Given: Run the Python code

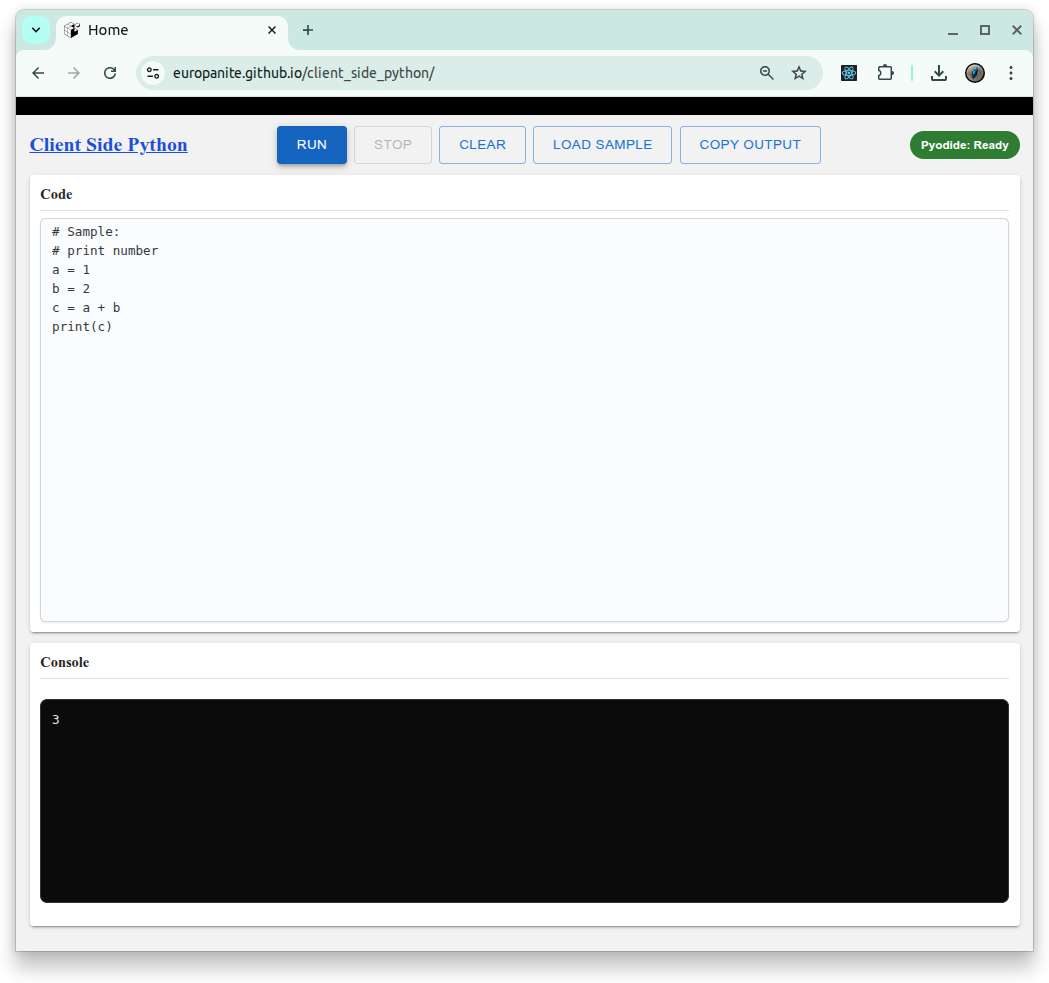Looking at the screenshot, I should pyautogui.click(x=312, y=145).
